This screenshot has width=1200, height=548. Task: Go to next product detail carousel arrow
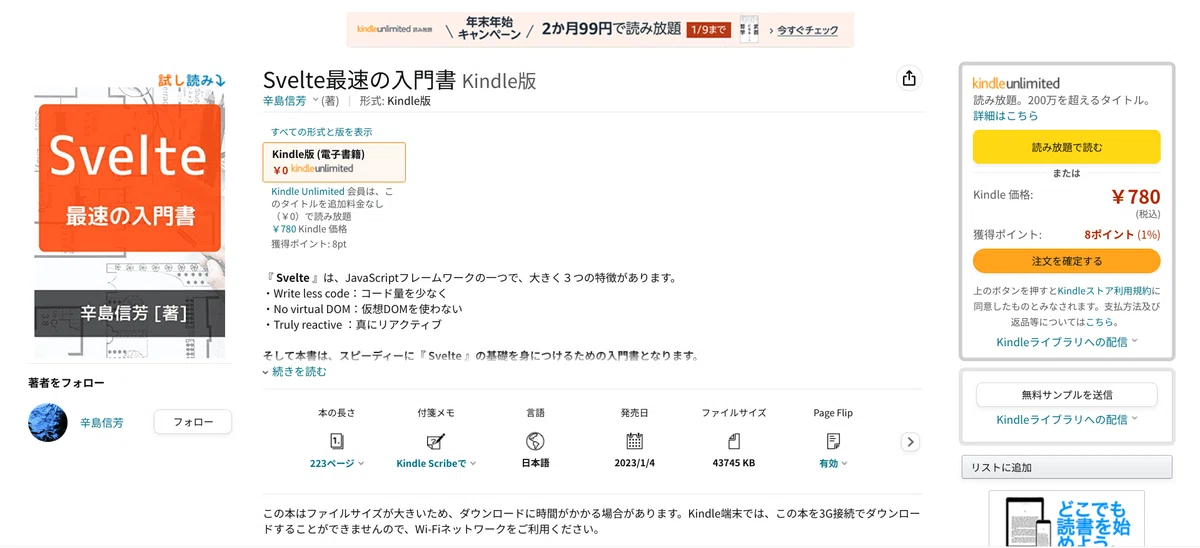tap(910, 442)
